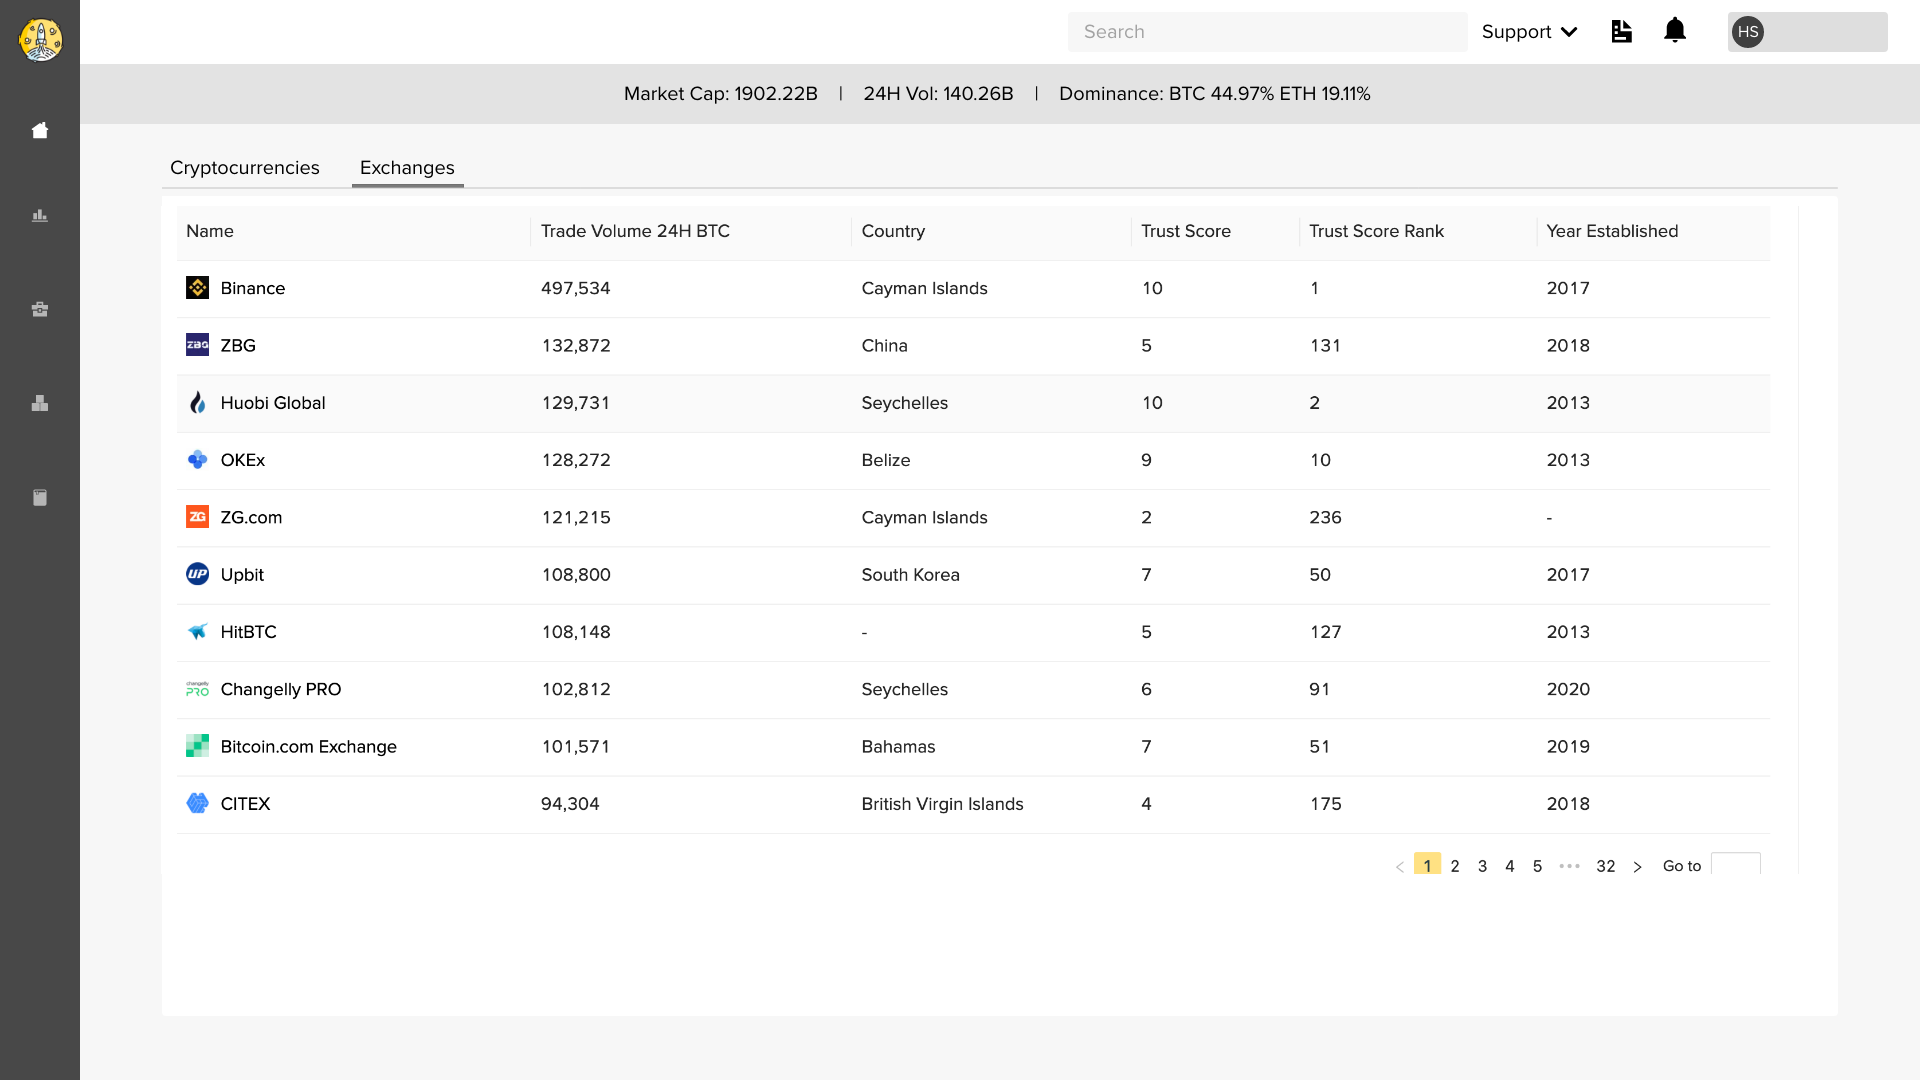Open the home icon in sidebar
This screenshot has height=1080, width=1920.
pos(40,131)
